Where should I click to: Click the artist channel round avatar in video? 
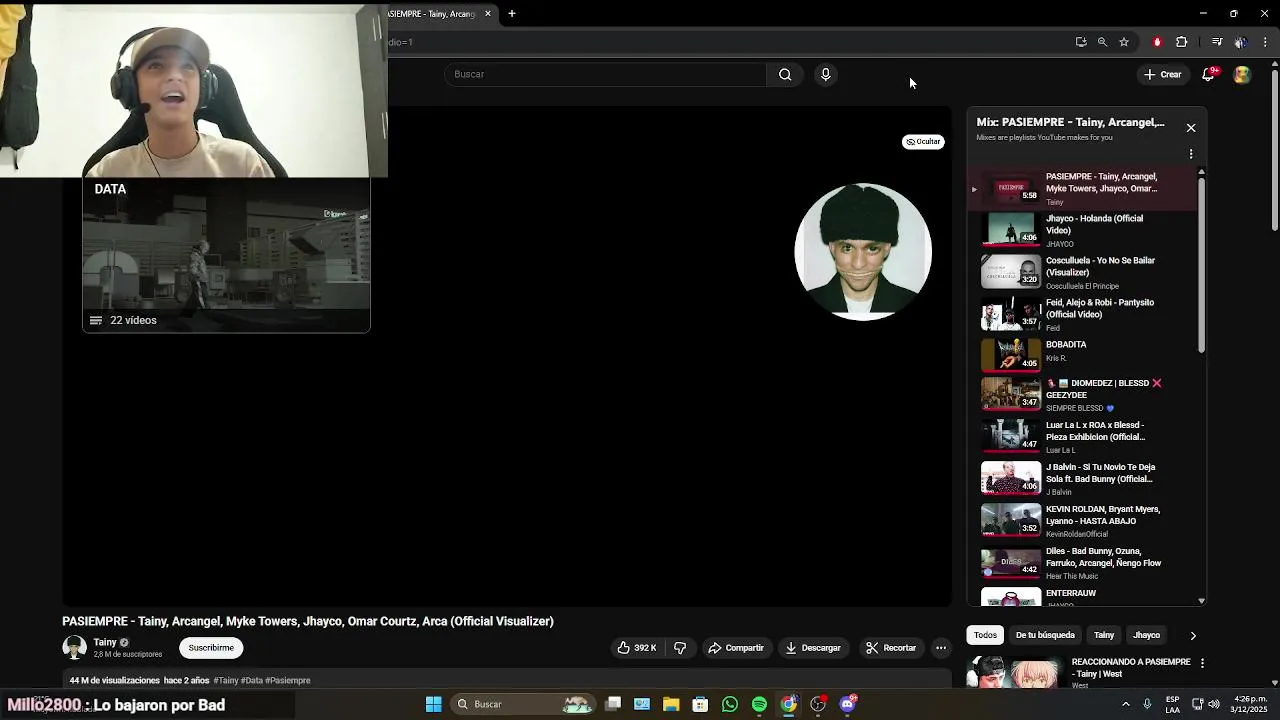(x=863, y=252)
